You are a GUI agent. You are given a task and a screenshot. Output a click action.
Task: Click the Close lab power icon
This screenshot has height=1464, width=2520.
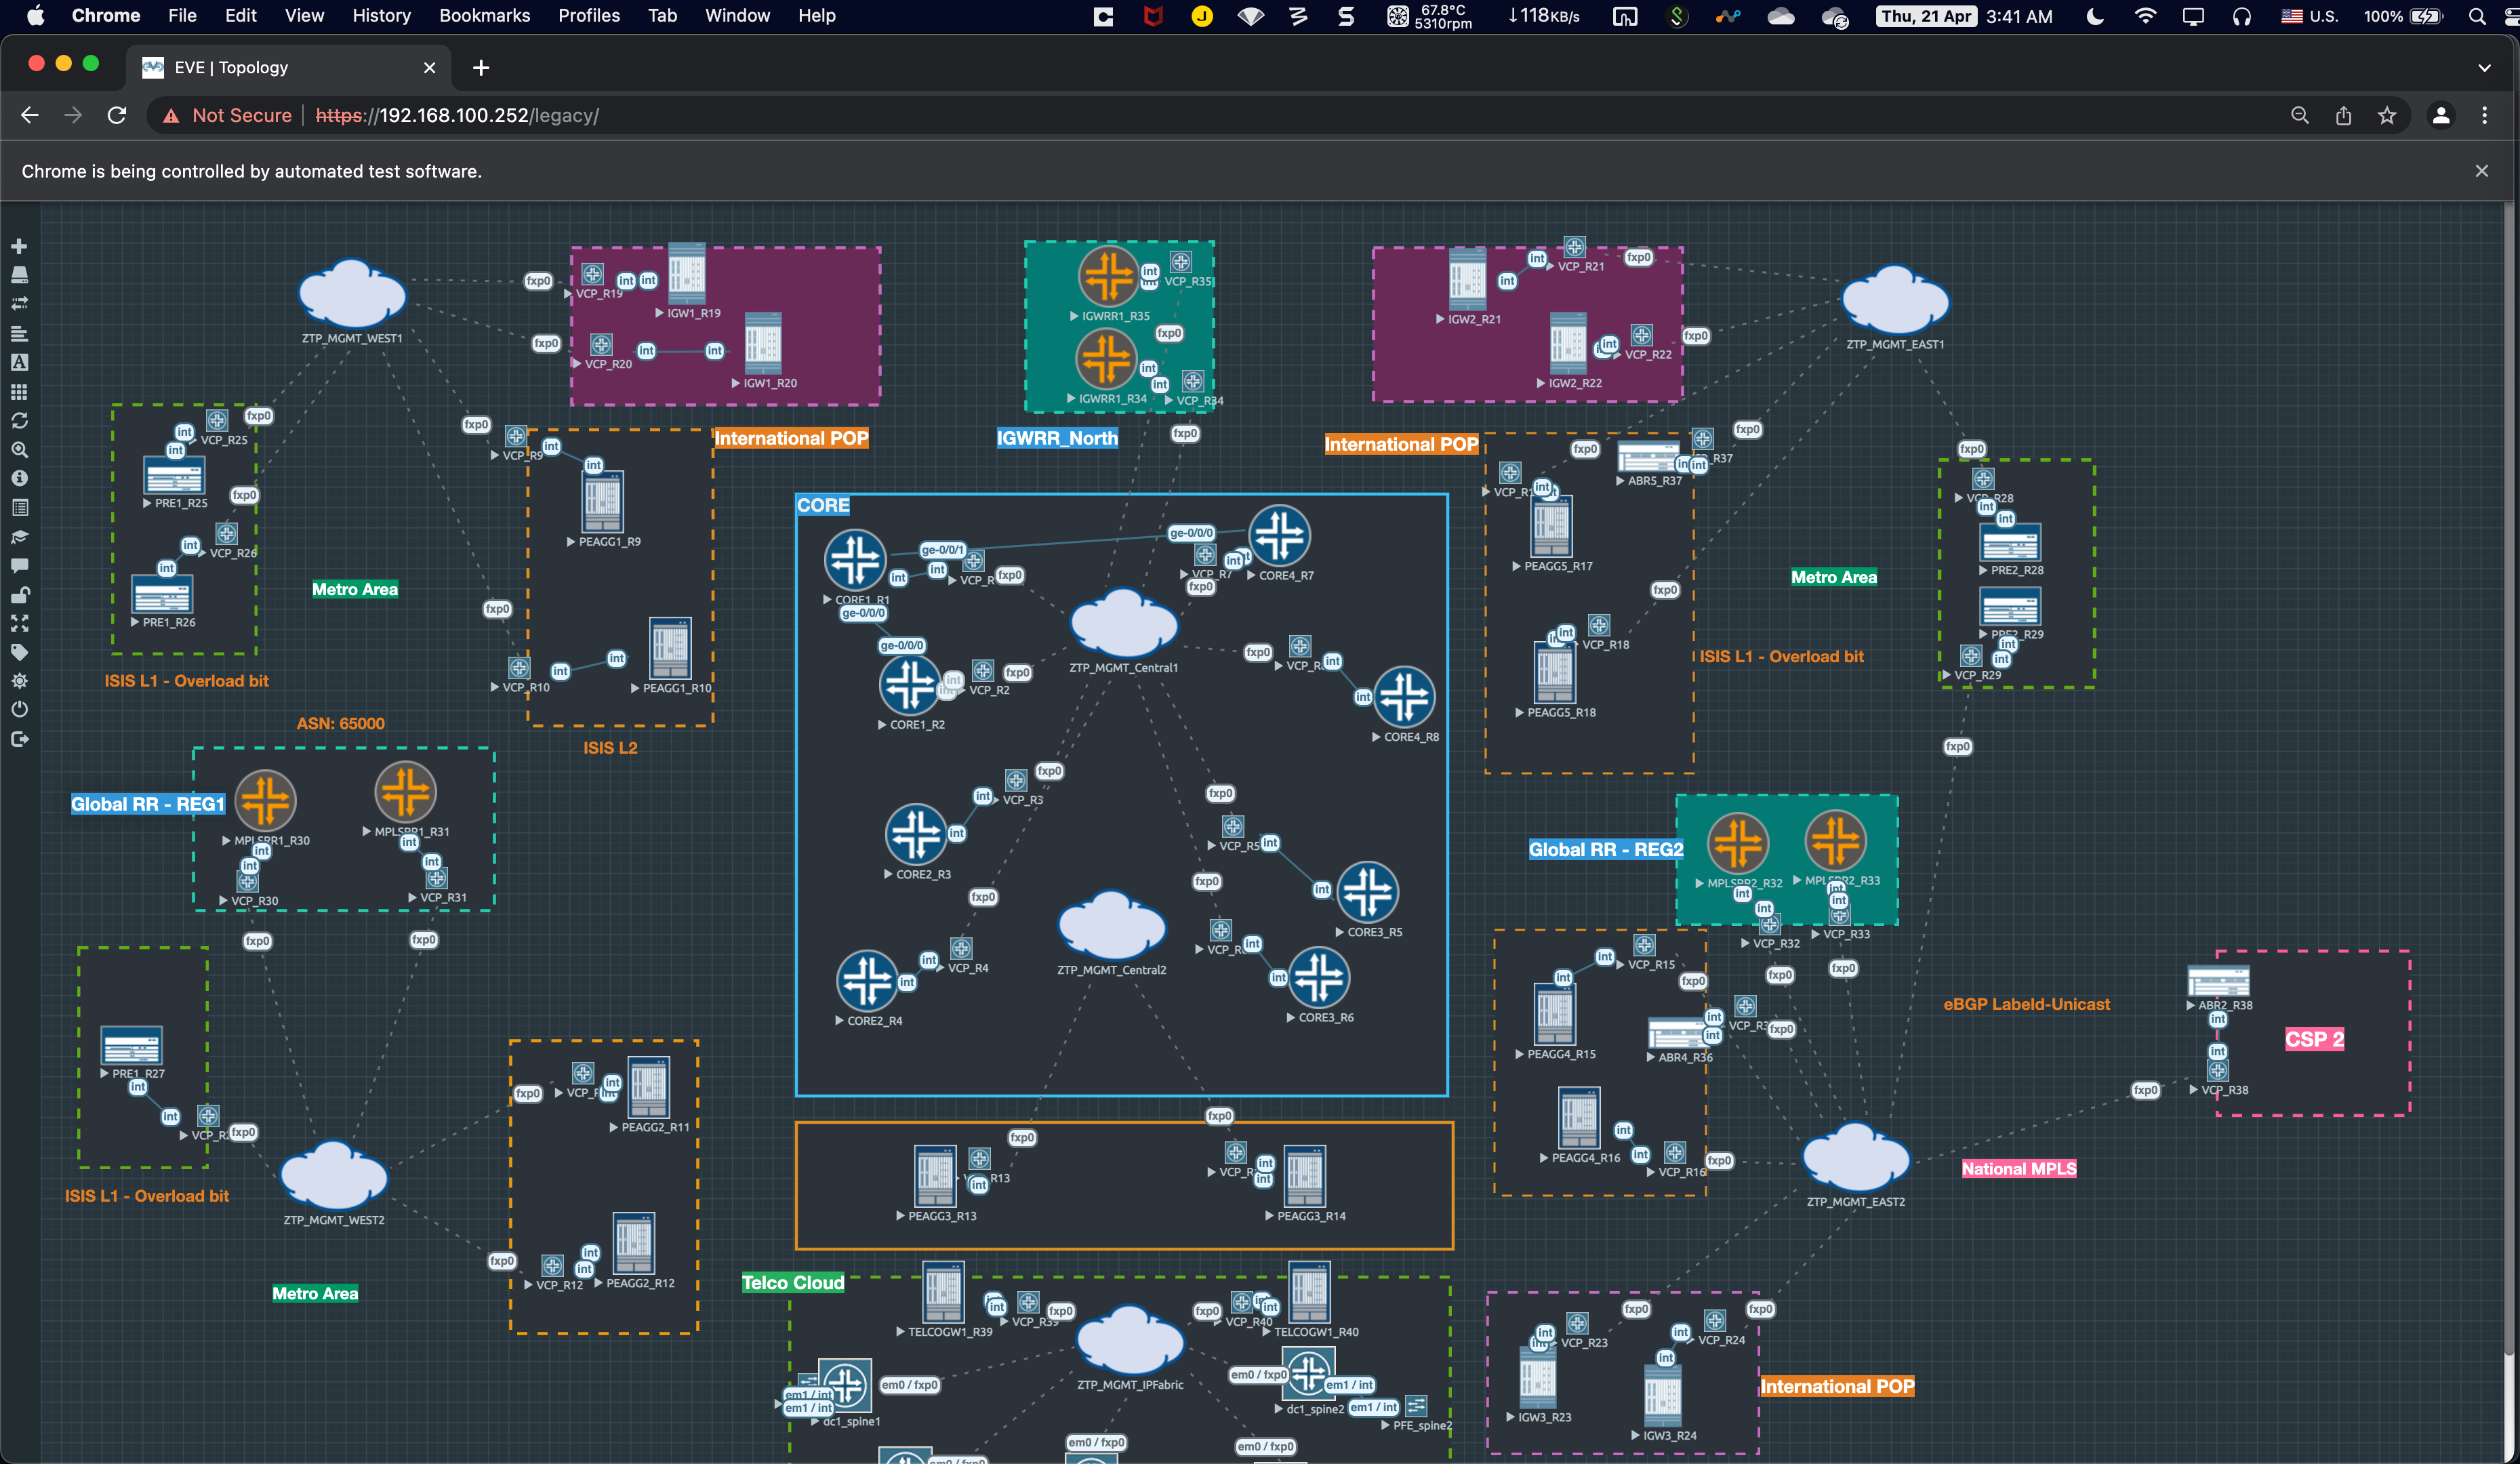tap(19, 710)
